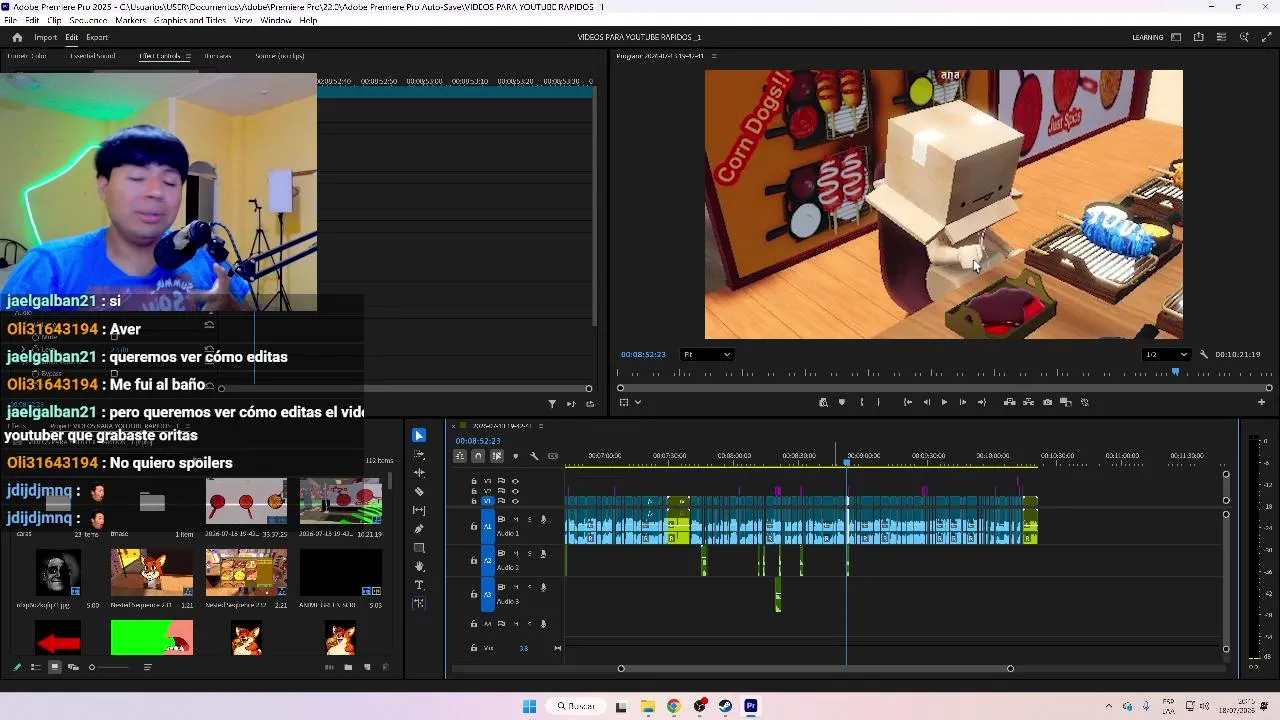Select the Type tool
This screenshot has width=1280, height=720.
pos(419,585)
